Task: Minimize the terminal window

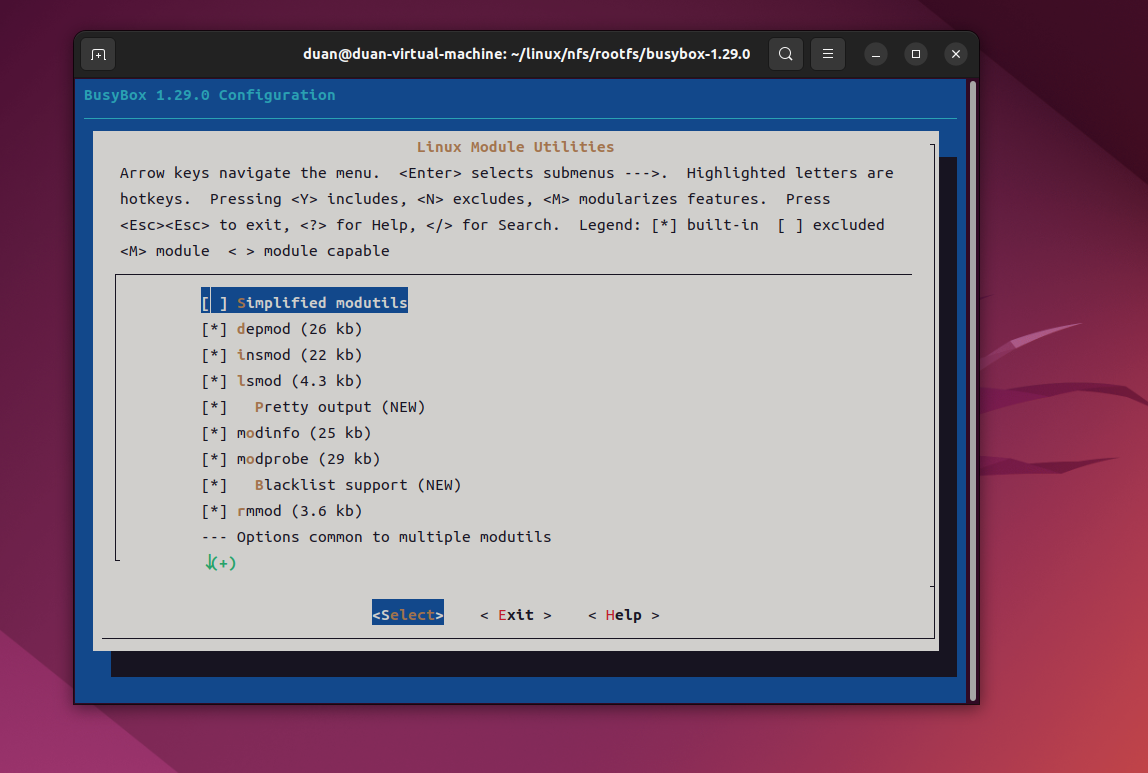Action: [876, 54]
